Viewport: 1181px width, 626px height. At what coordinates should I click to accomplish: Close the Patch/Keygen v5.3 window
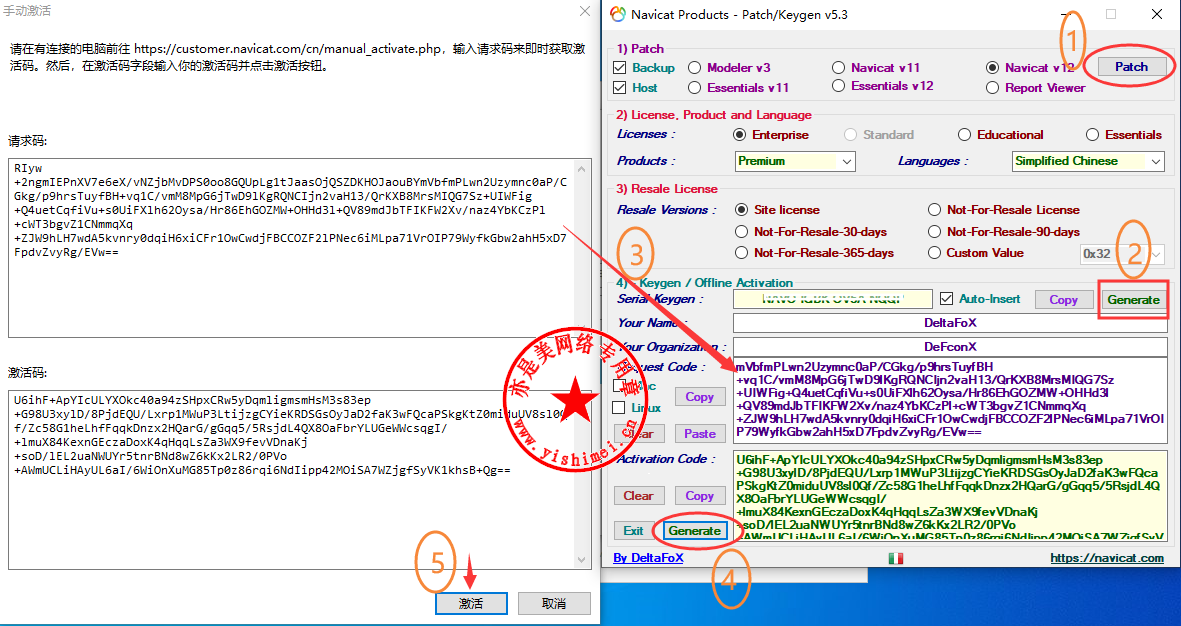pos(1157,14)
